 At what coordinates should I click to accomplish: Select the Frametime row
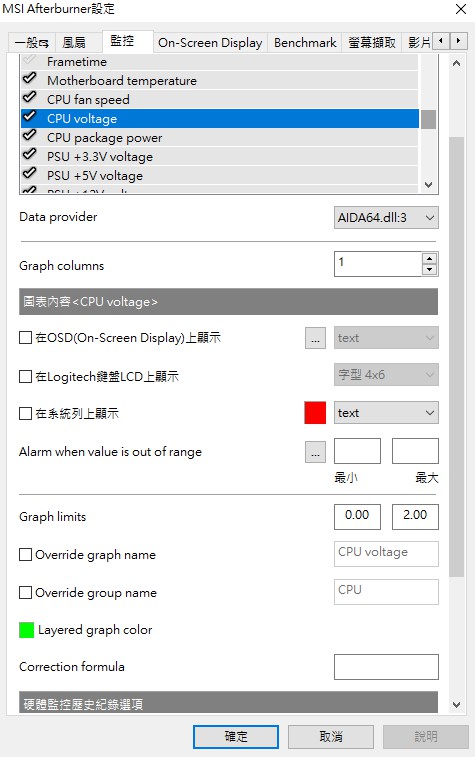pos(220,62)
